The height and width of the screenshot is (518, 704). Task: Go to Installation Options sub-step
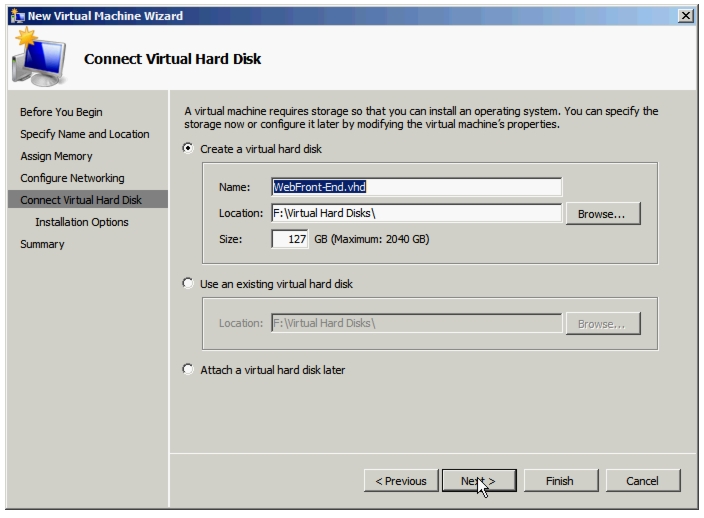82,222
